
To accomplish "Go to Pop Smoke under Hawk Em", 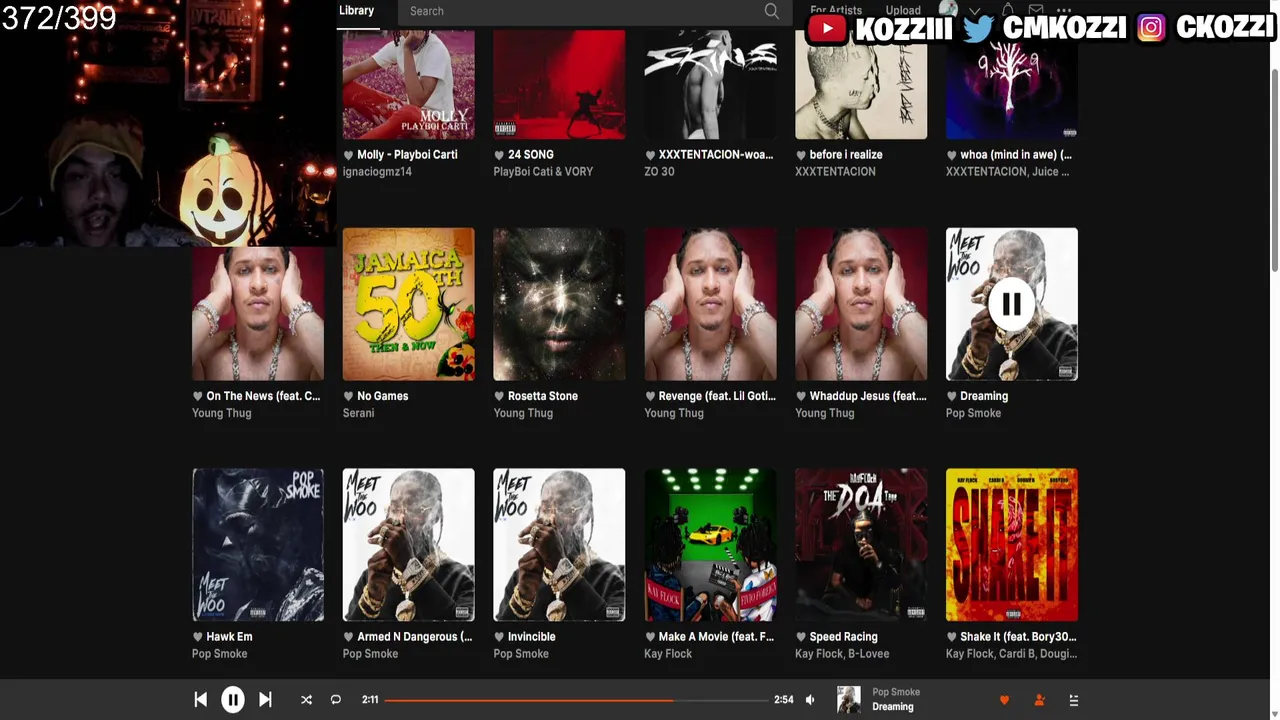I will coord(220,654).
